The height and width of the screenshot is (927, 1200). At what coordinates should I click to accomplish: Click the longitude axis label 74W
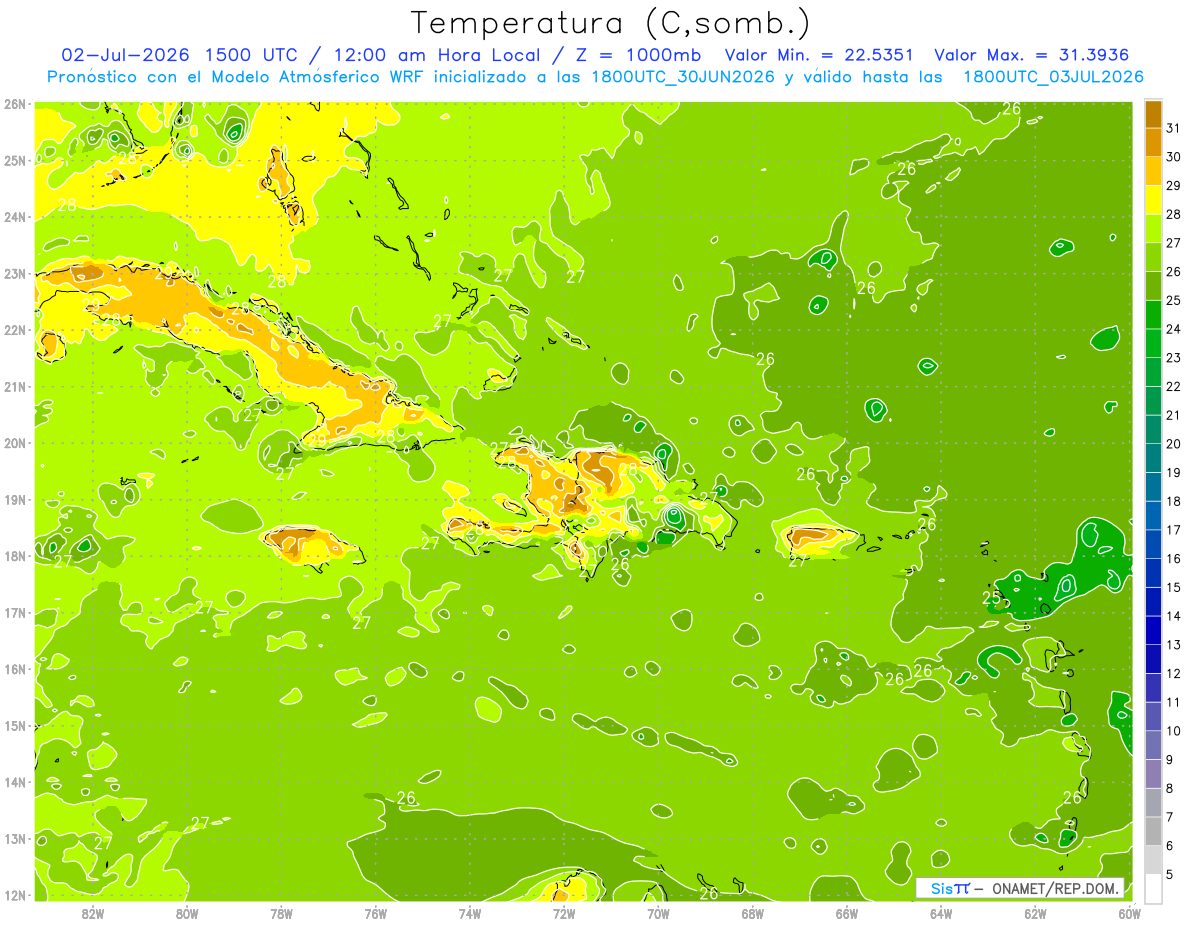470,913
